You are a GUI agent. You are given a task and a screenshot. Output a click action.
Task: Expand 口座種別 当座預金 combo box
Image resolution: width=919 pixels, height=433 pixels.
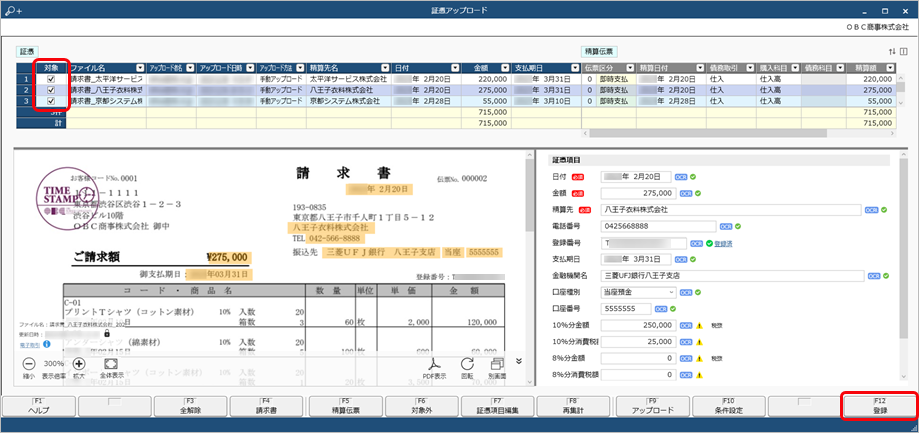[671, 292]
